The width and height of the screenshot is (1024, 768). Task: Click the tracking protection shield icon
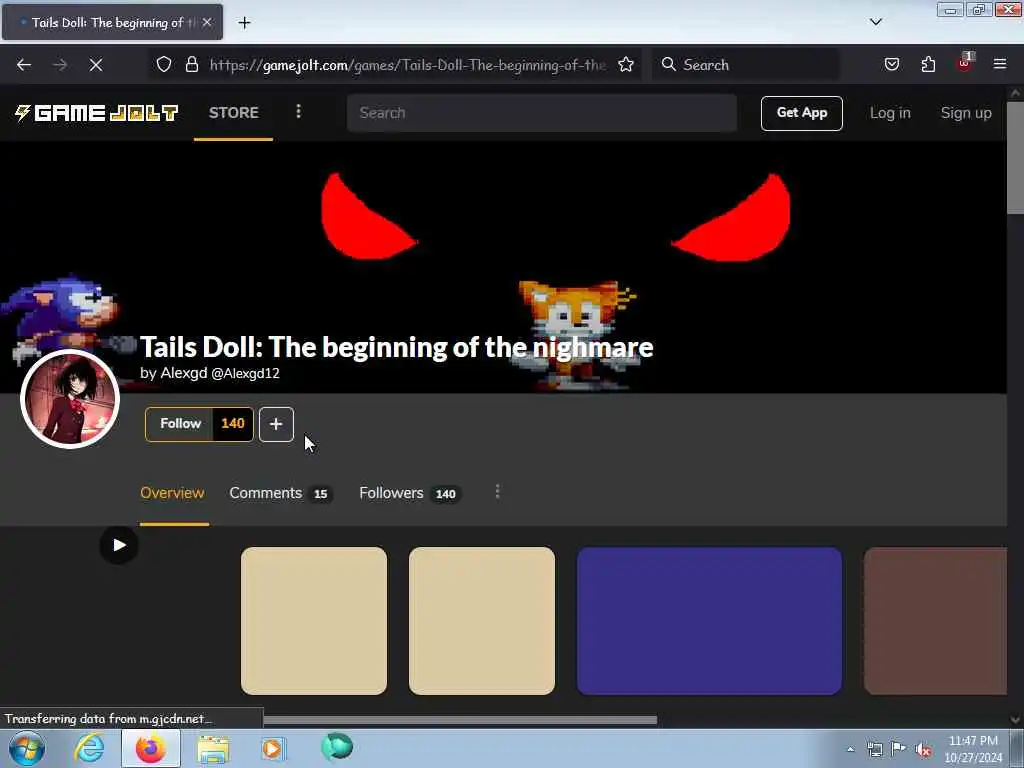[164, 65]
